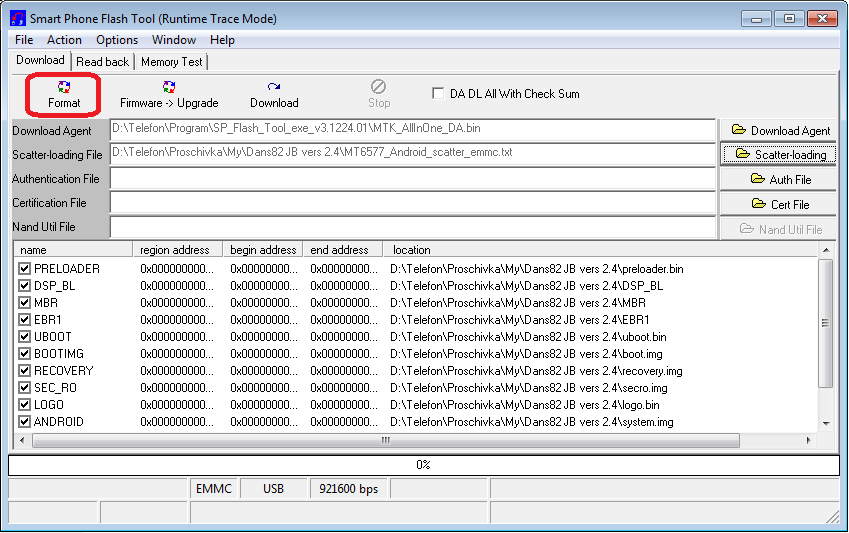
Task: Uncheck the RECOVERY partition
Action: point(24,370)
